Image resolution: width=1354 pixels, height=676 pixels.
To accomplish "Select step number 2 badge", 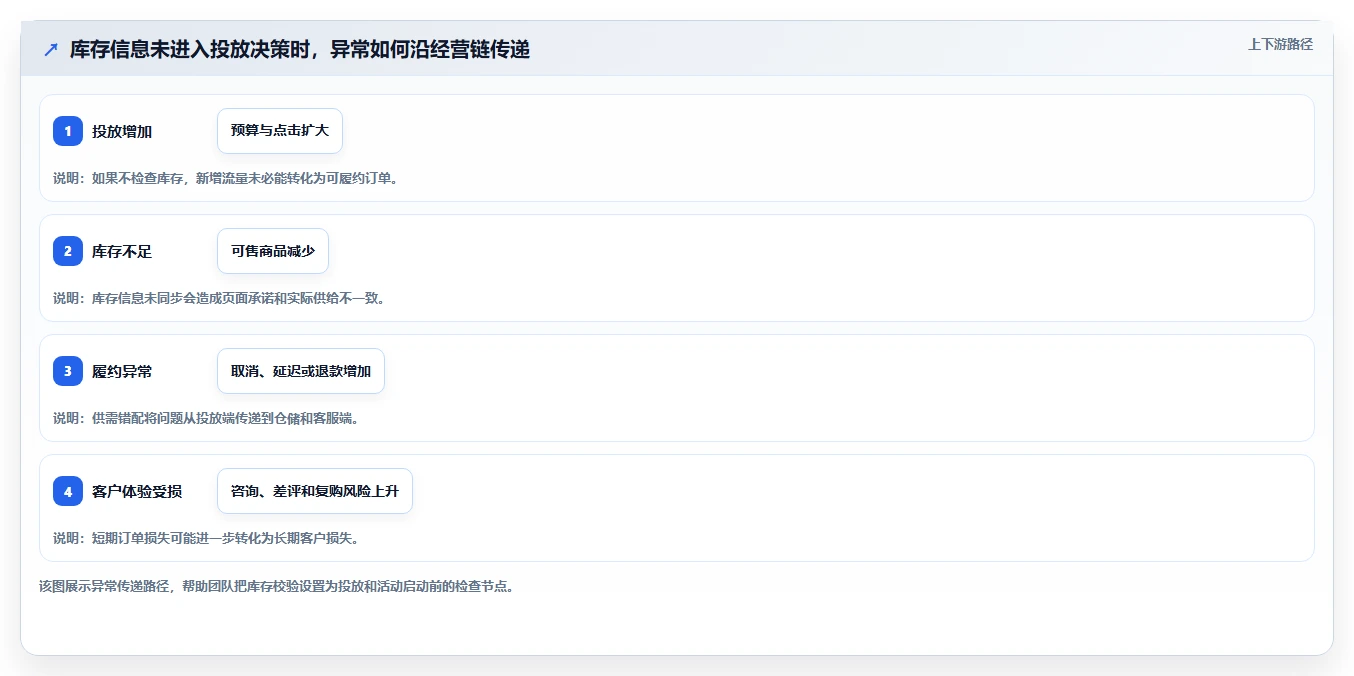I will [x=68, y=251].
